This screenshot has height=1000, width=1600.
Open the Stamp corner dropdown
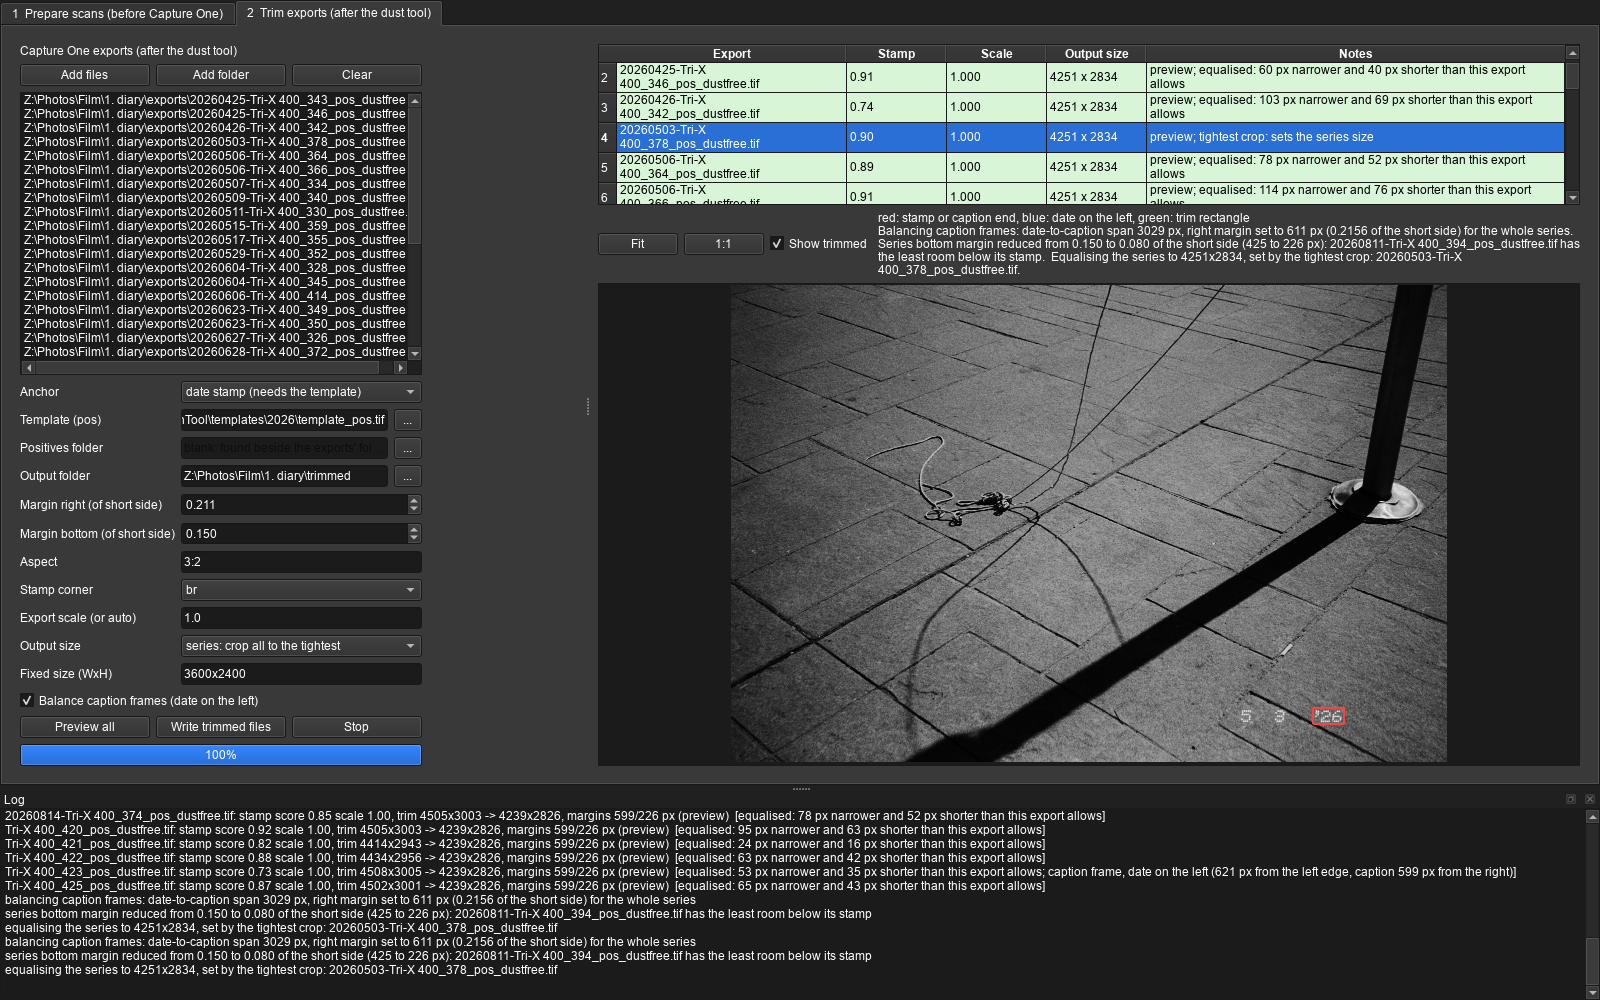point(301,590)
